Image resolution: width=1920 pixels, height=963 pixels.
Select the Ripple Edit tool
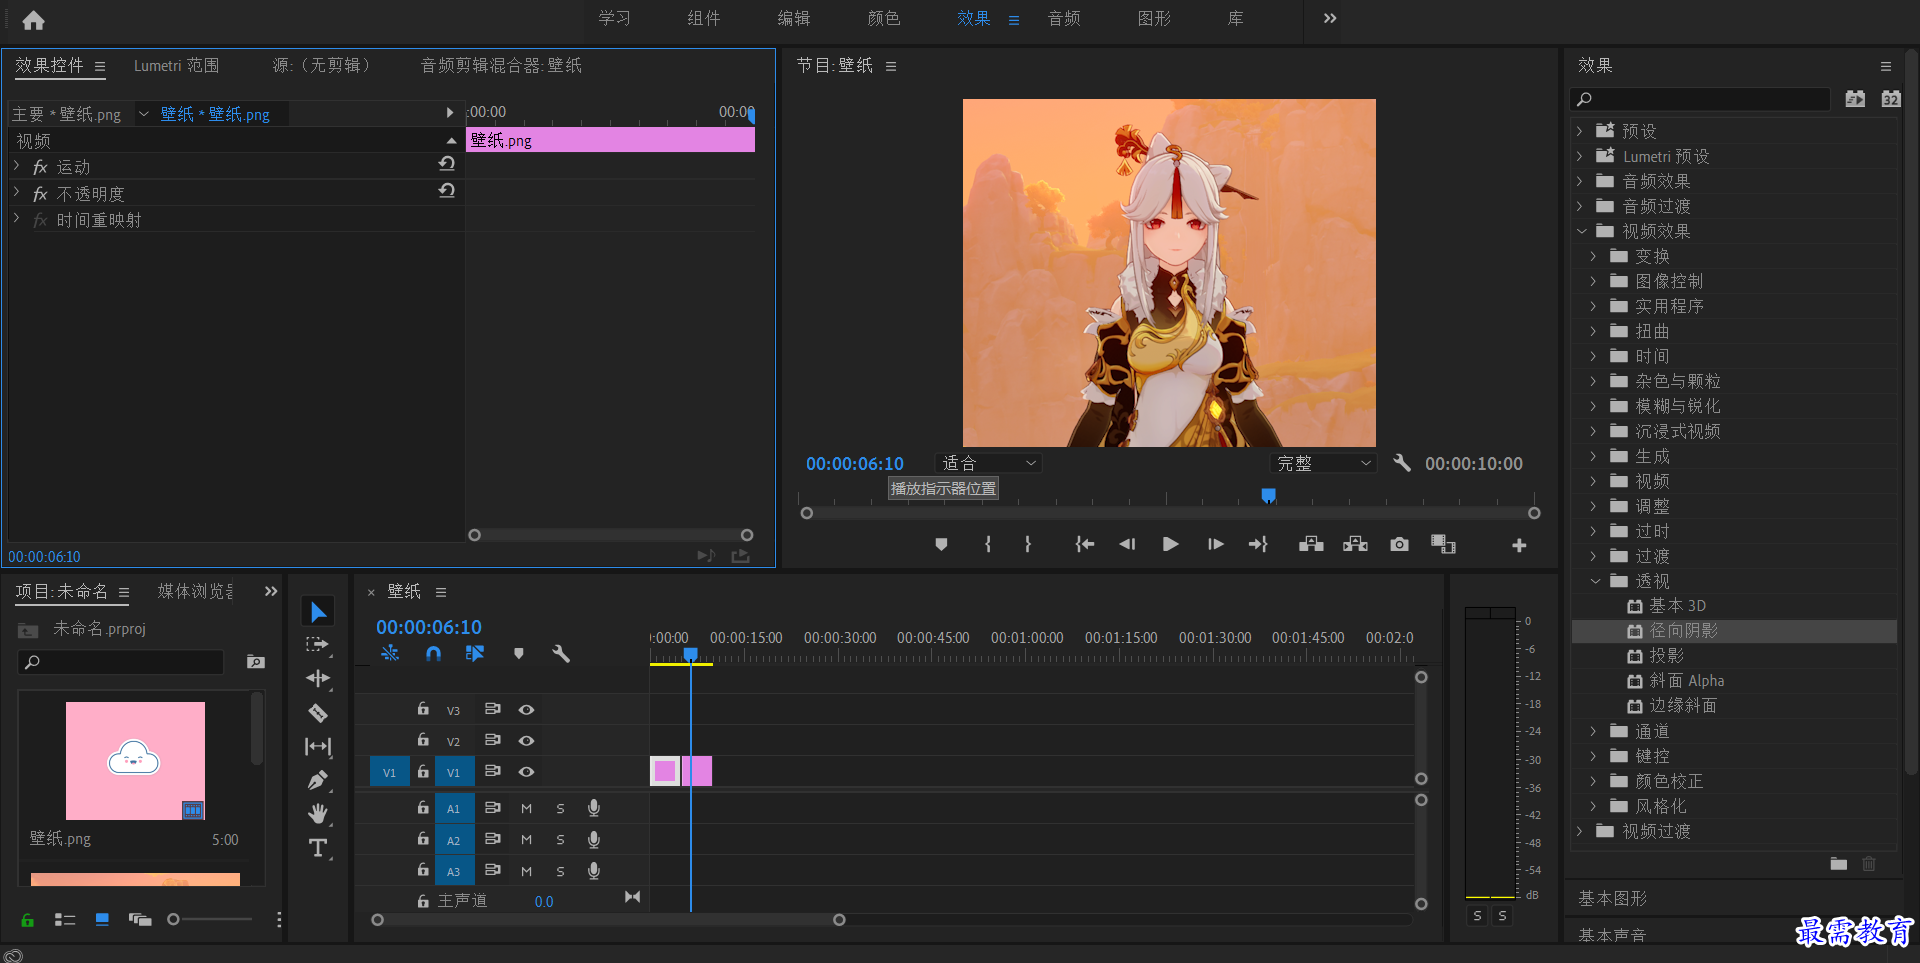(318, 679)
